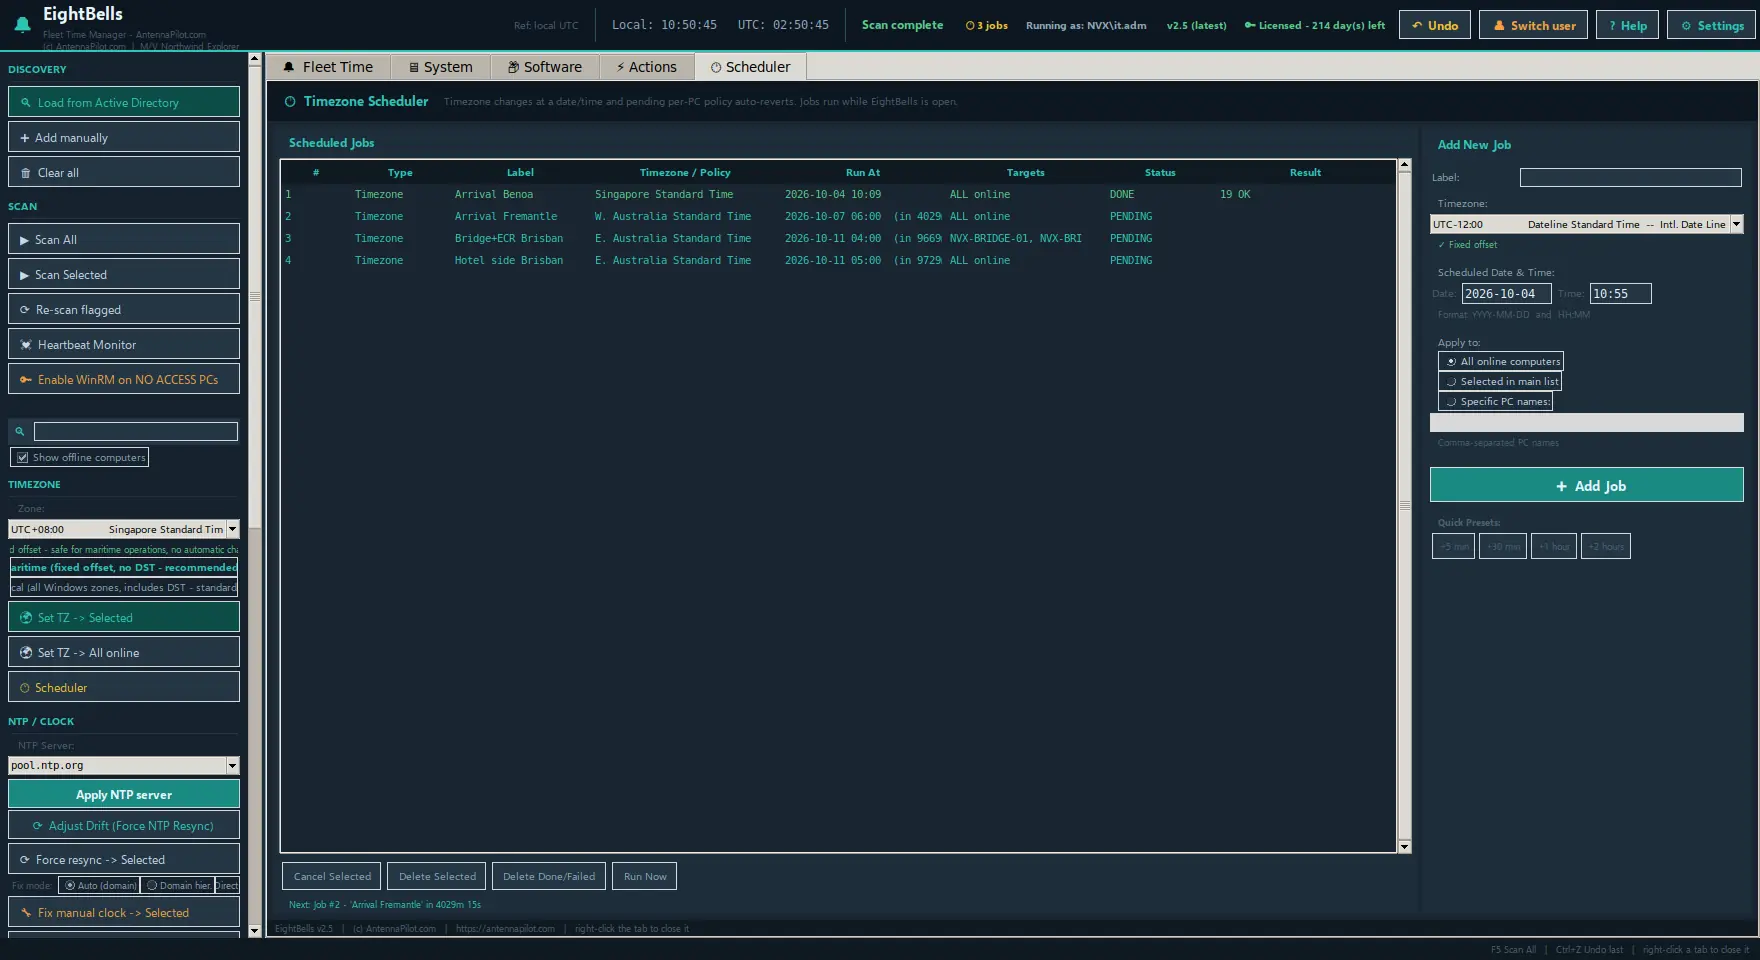1760x960 pixels.
Task: Switch to the Software tab
Action: [544, 67]
